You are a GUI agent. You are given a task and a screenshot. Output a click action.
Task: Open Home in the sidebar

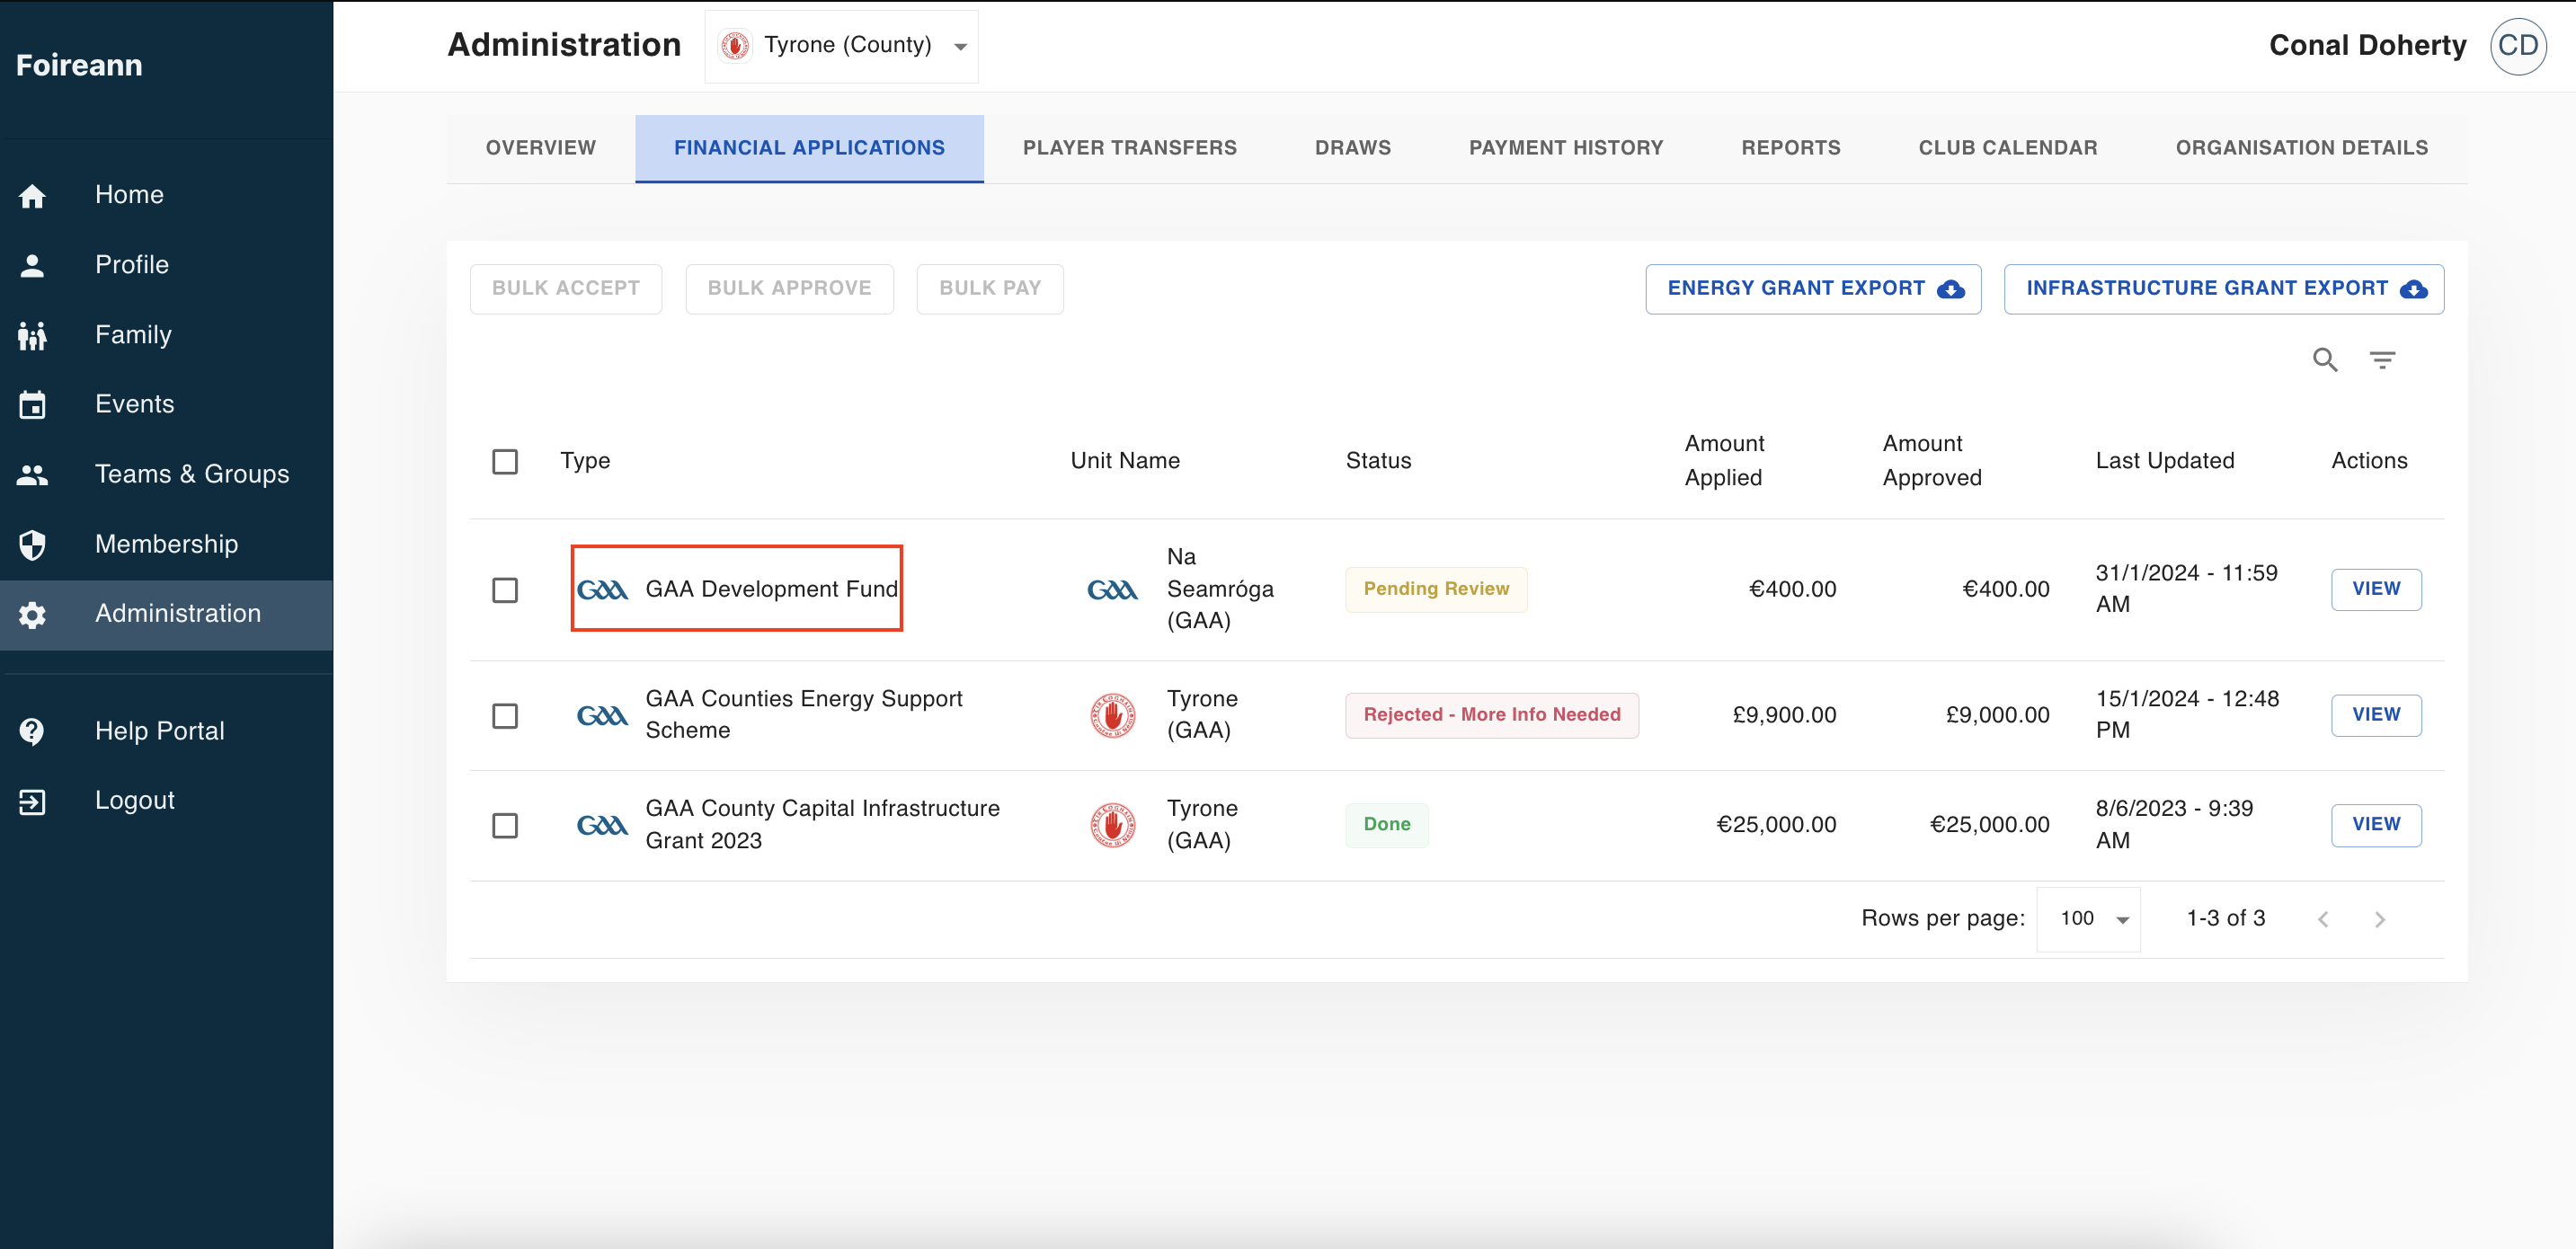166,196
